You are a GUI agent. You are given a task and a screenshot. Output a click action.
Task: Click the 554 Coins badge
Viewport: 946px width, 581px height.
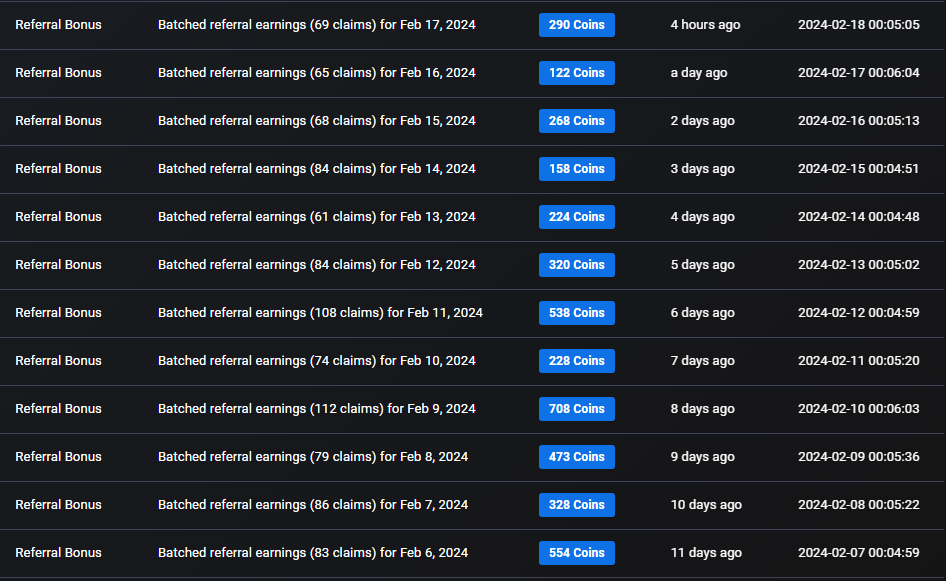click(577, 553)
